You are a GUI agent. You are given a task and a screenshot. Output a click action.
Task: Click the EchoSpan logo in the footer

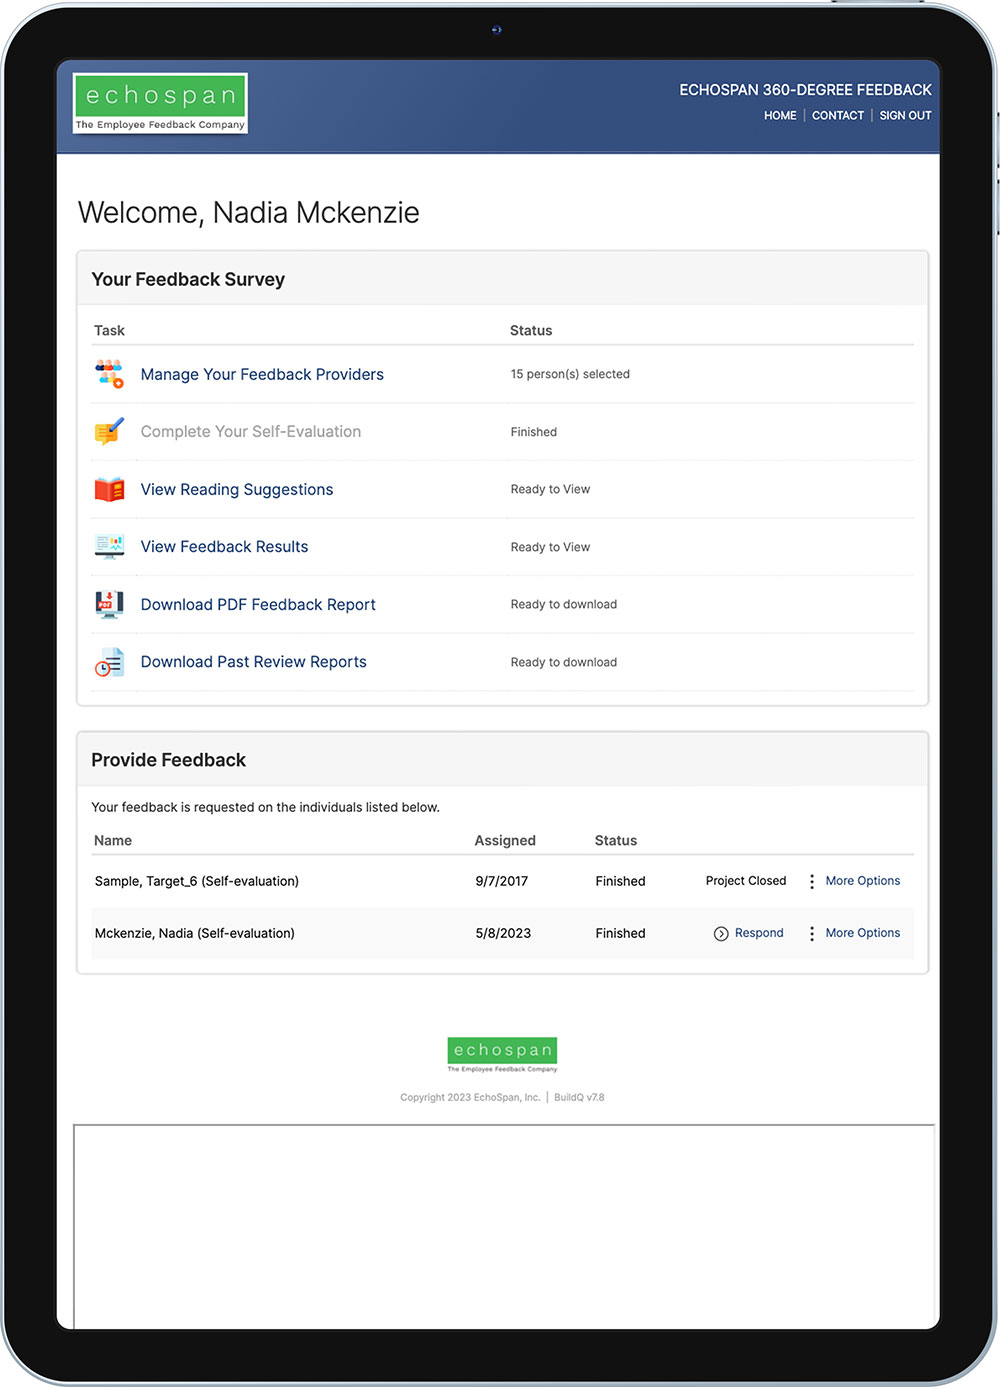point(502,1054)
